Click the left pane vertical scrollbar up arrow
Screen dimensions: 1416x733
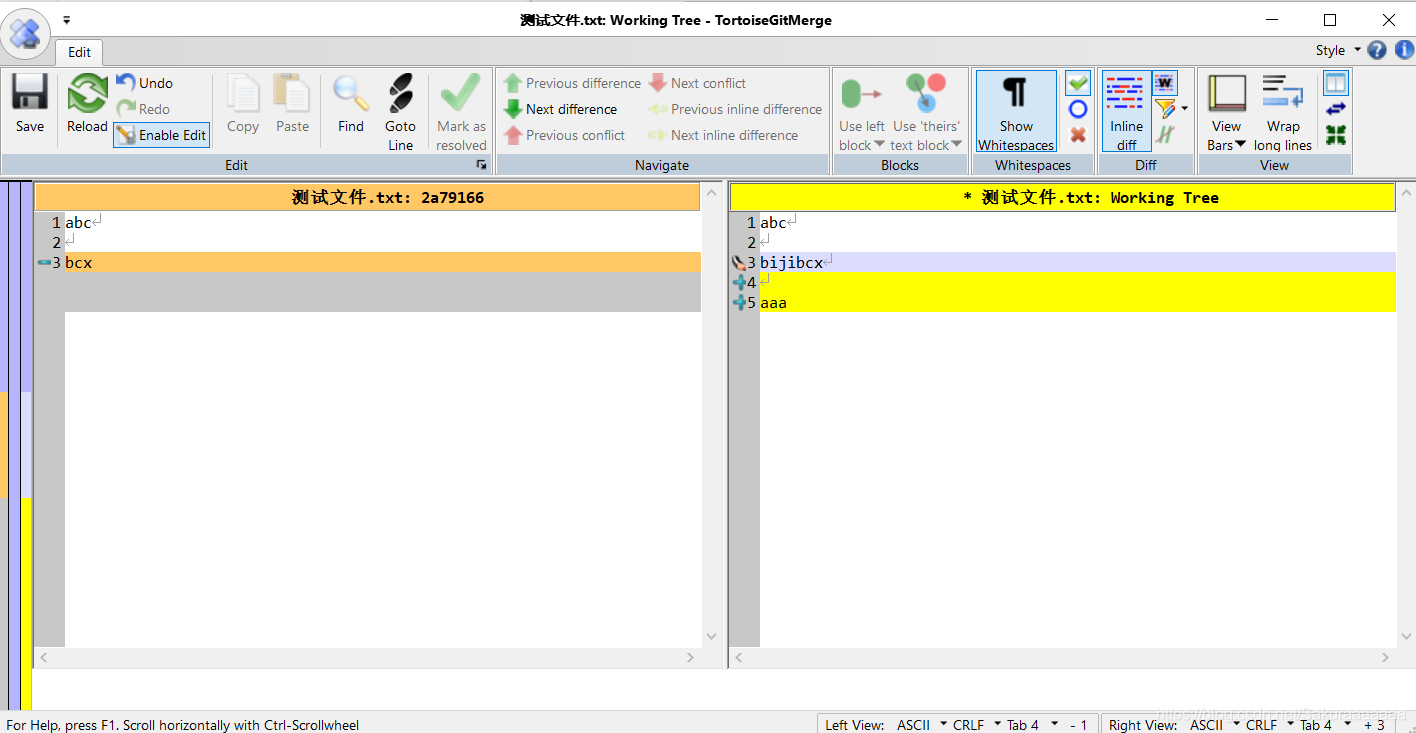(711, 192)
